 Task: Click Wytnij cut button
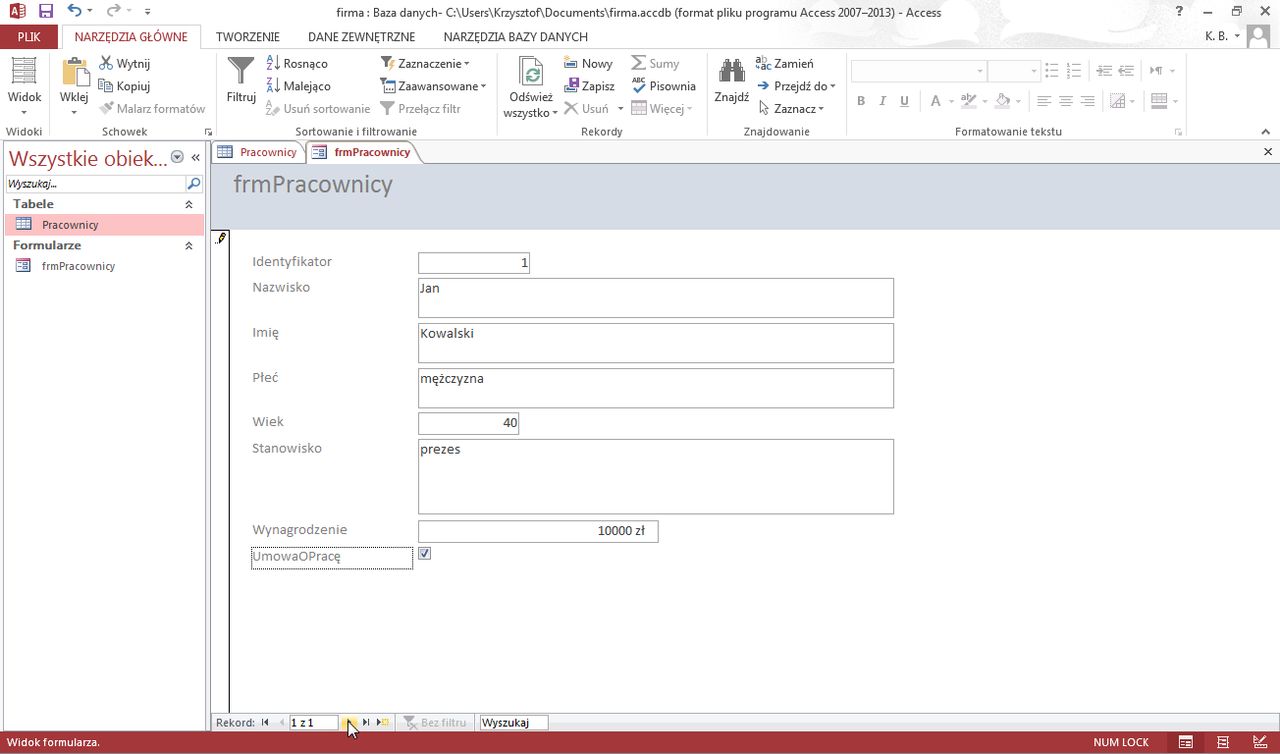click(x=125, y=63)
